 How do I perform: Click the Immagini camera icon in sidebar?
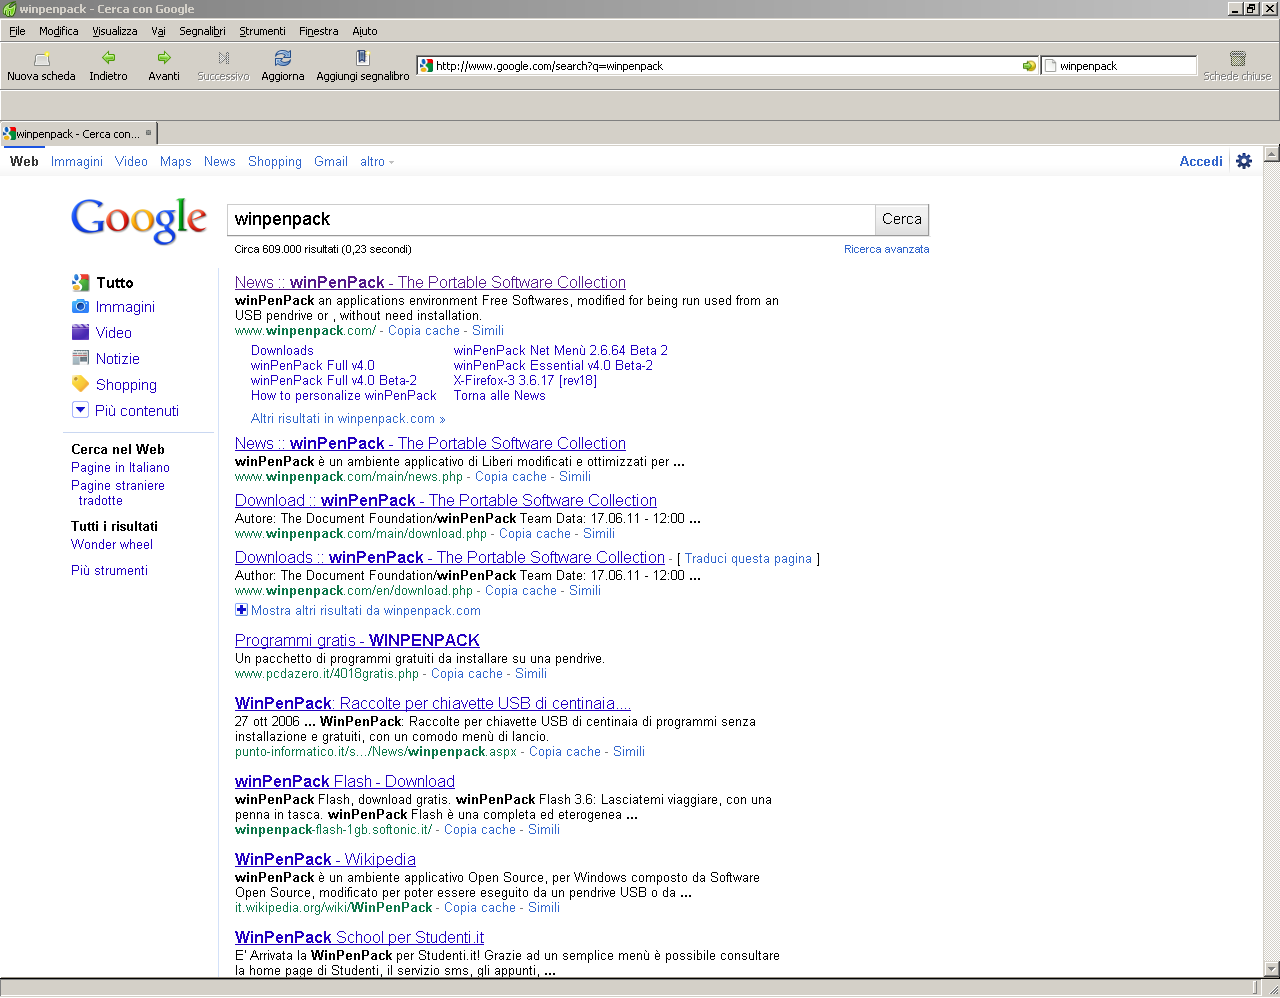pos(80,307)
